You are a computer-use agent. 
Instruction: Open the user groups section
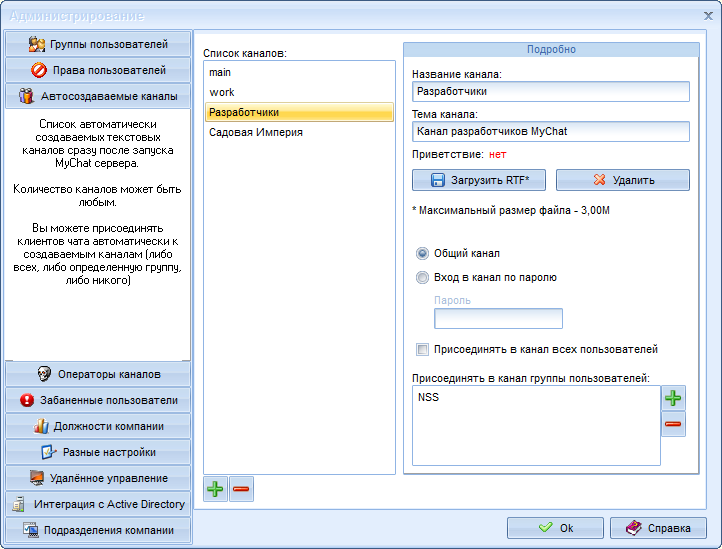pos(98,44)
